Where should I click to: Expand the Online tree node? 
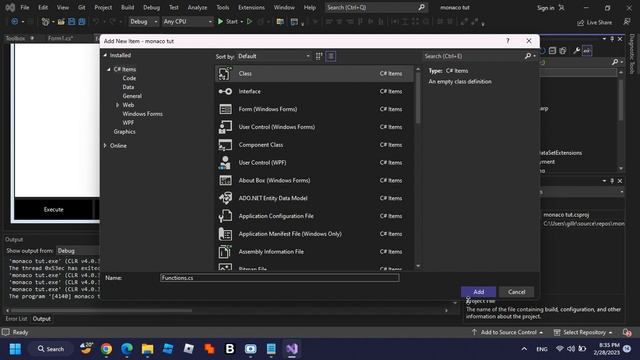pyautogui.click(x=105, y=146)
